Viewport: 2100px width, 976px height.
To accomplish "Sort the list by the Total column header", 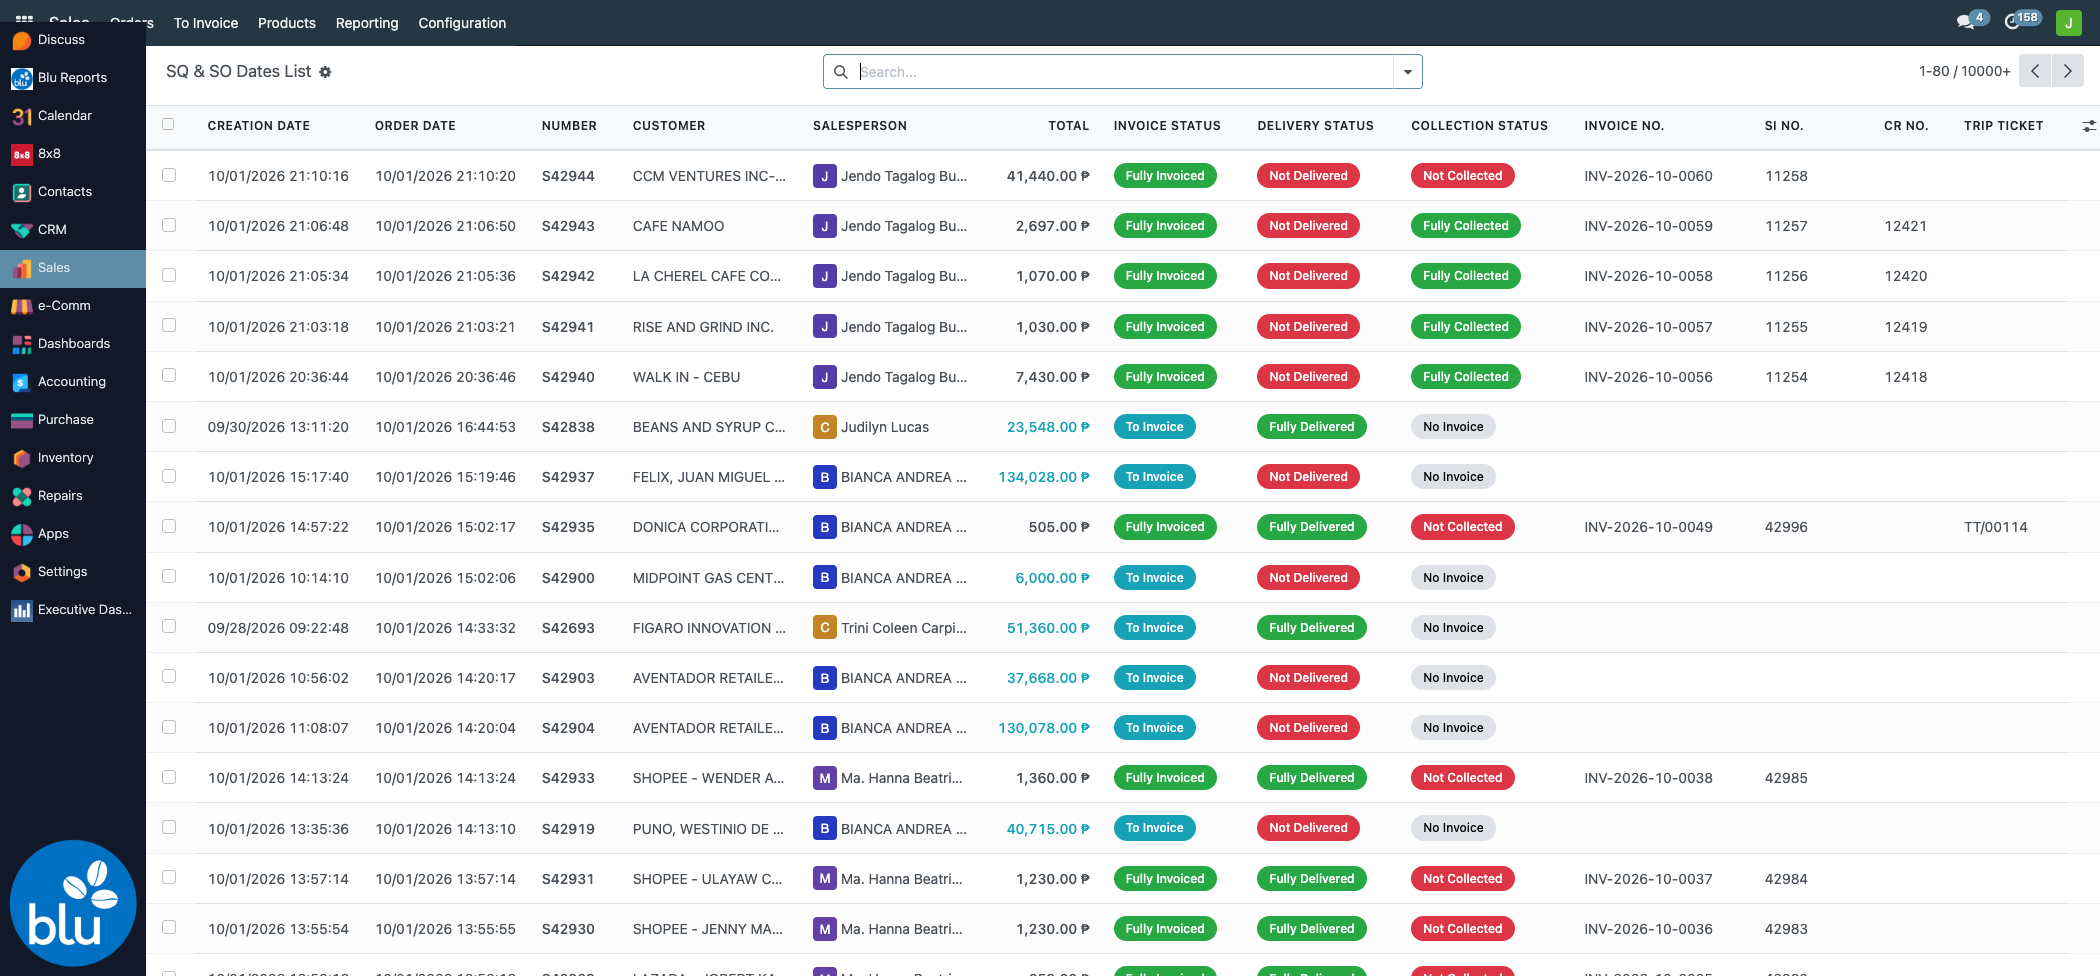I will coord(1068,126).
